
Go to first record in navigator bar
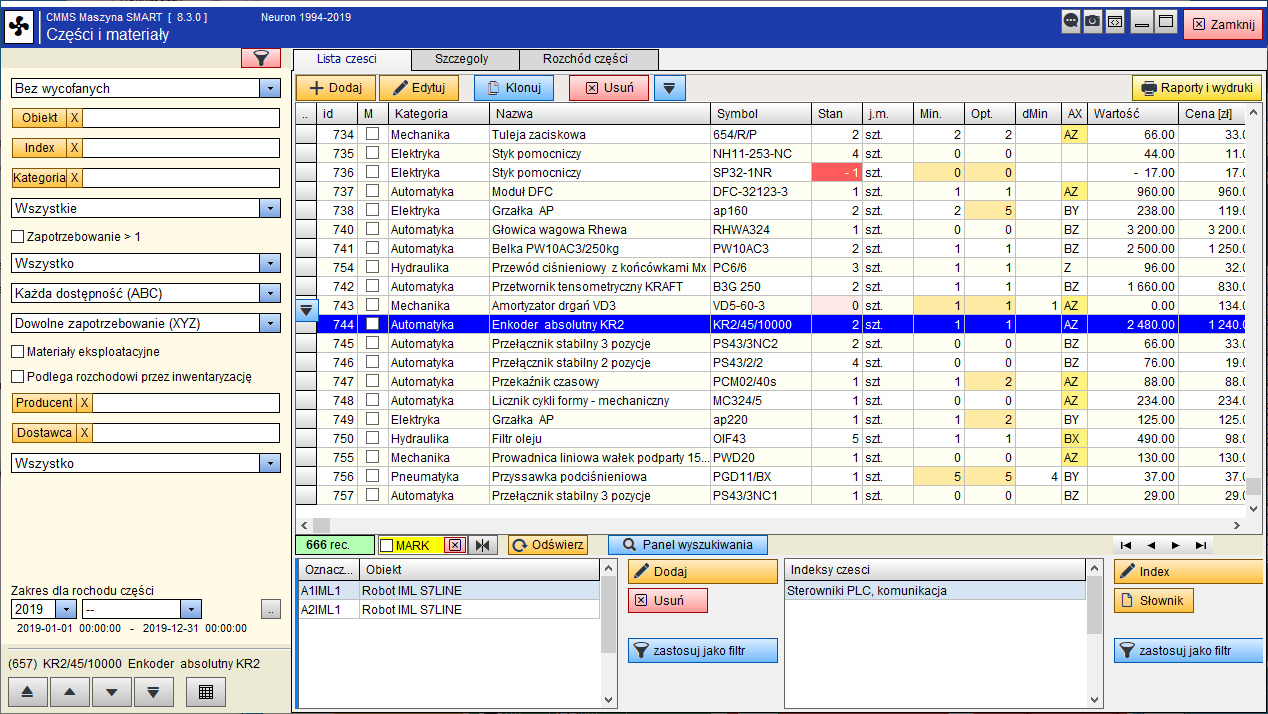tap(1126, 545)
